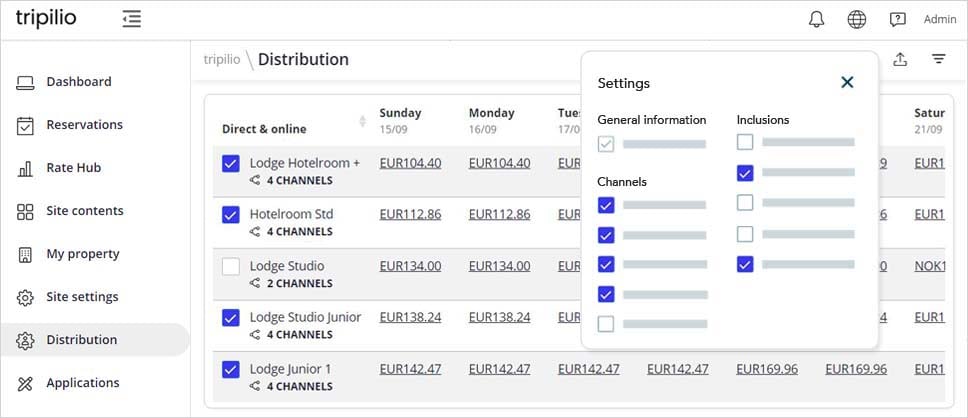
Task: Check the Lodge Studio row checkbox
Action: [231, 266]
